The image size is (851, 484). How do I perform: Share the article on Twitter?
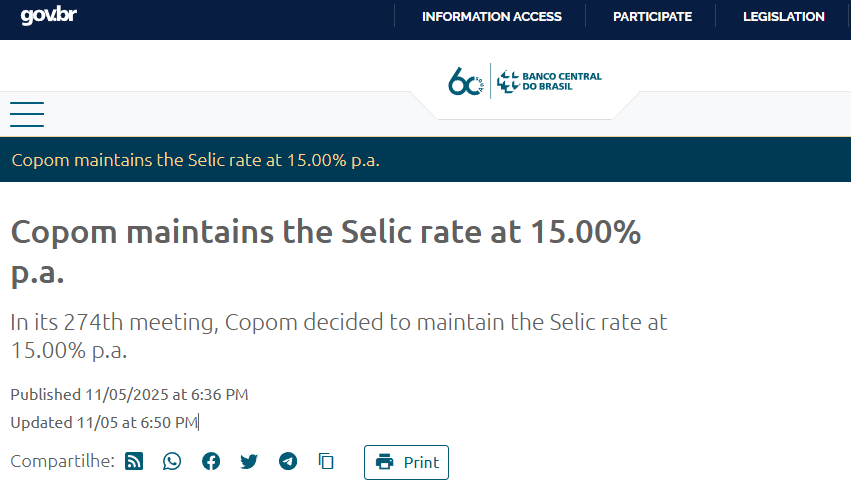(249, 461)
